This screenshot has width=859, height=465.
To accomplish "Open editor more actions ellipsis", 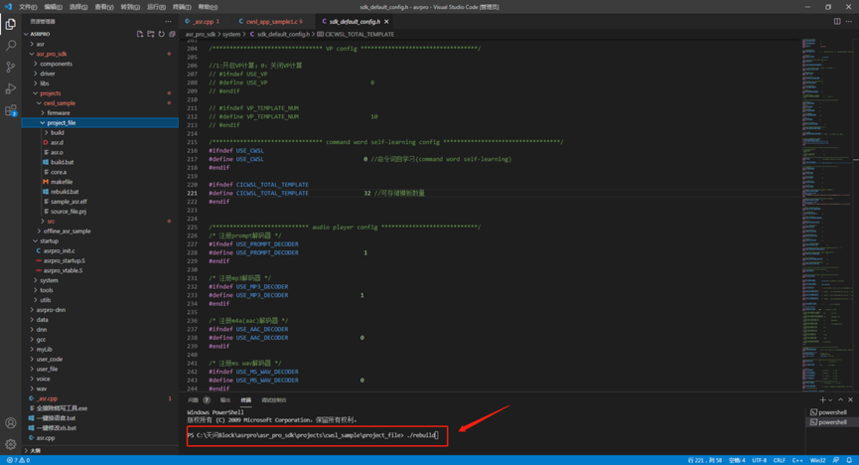I will pyautogui.click(x=849, y=21).
